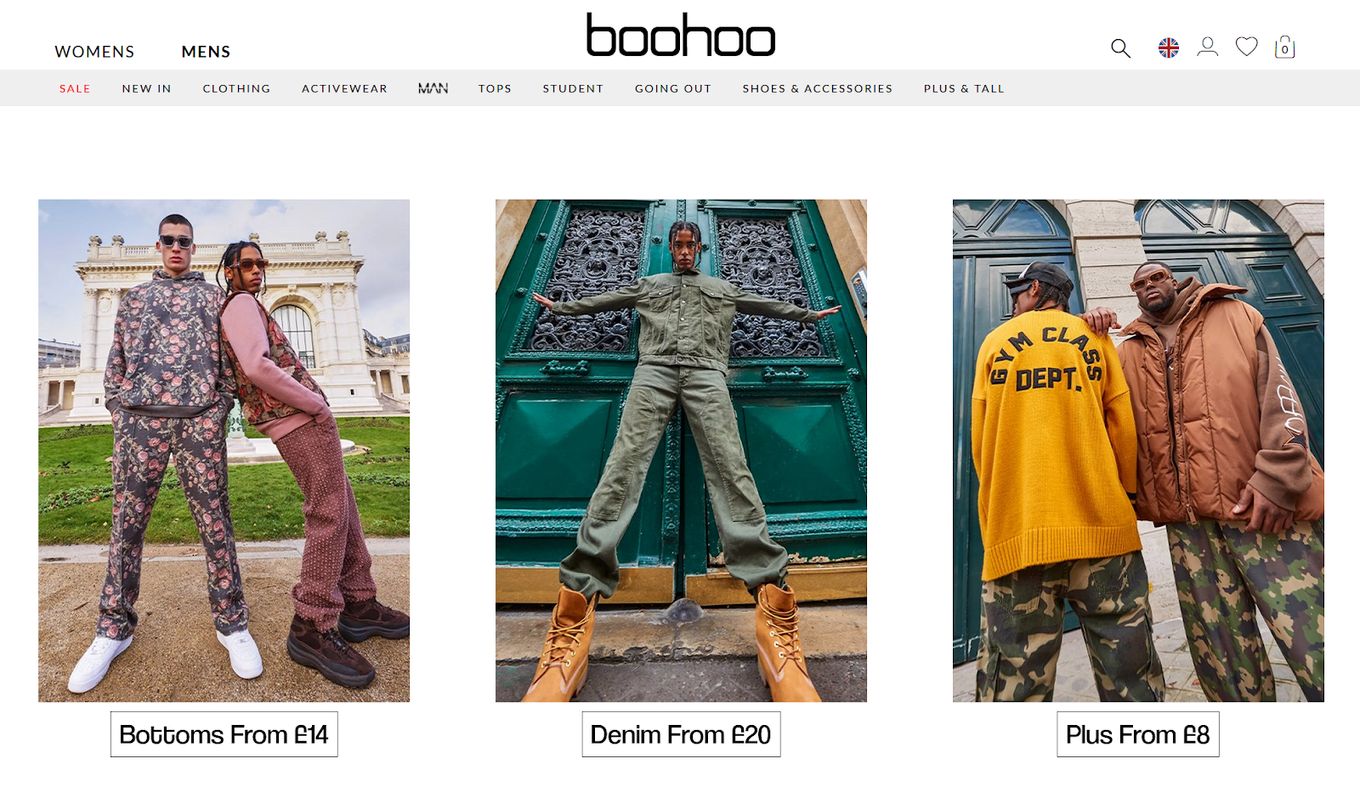
Task: Open the shopping bag icon
Action: click(1285, 47)
